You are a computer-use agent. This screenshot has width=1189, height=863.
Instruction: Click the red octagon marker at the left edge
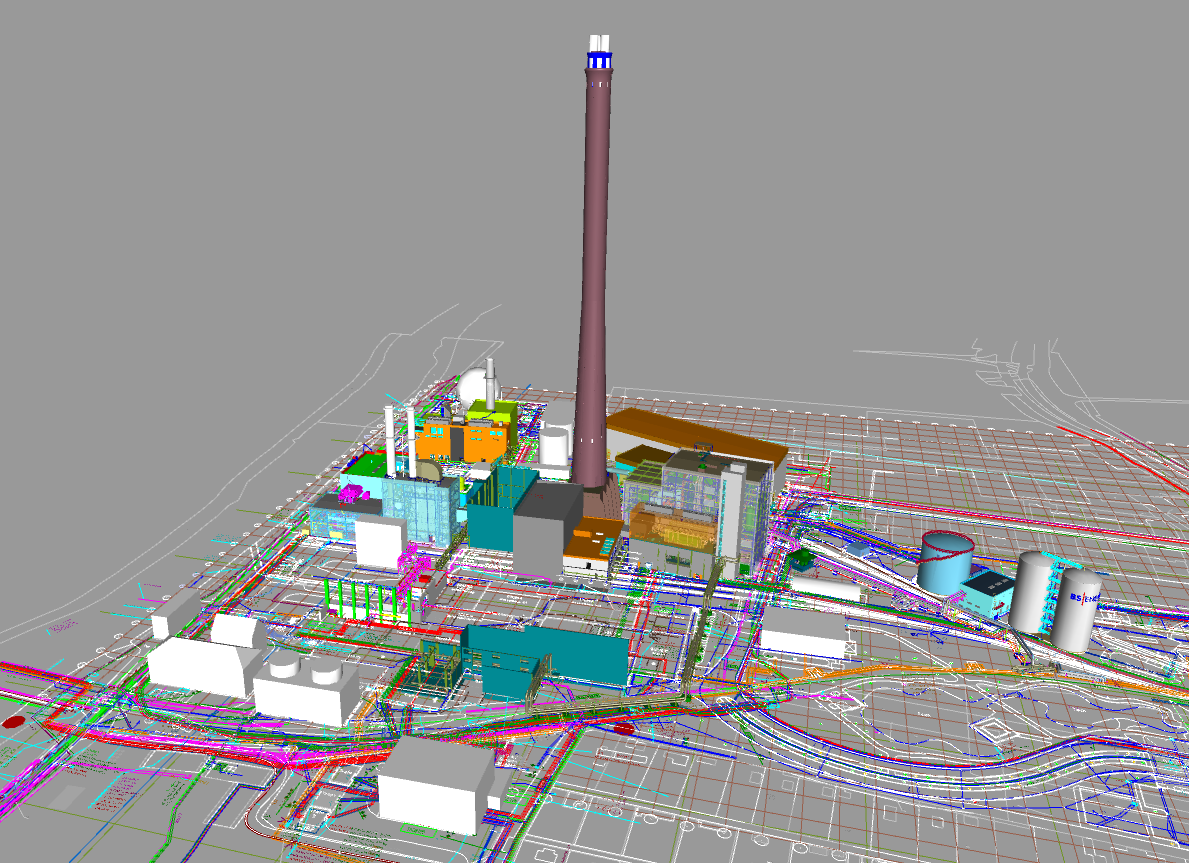point(13,721)
